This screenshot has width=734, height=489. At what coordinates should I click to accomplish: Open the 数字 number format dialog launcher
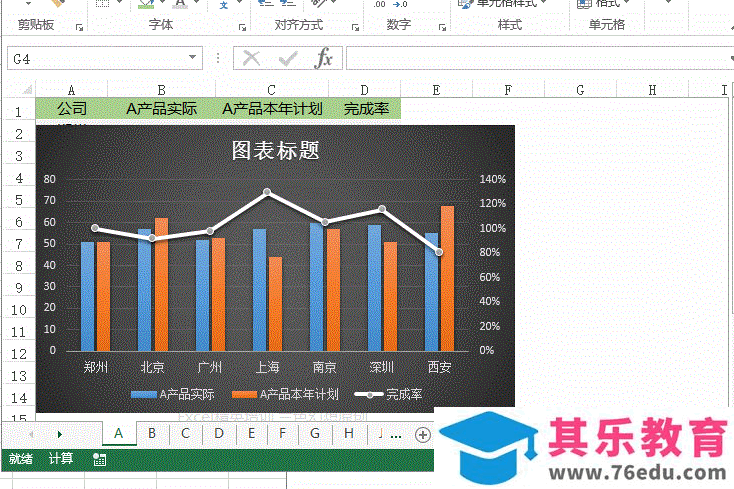(x=442, y=27)
